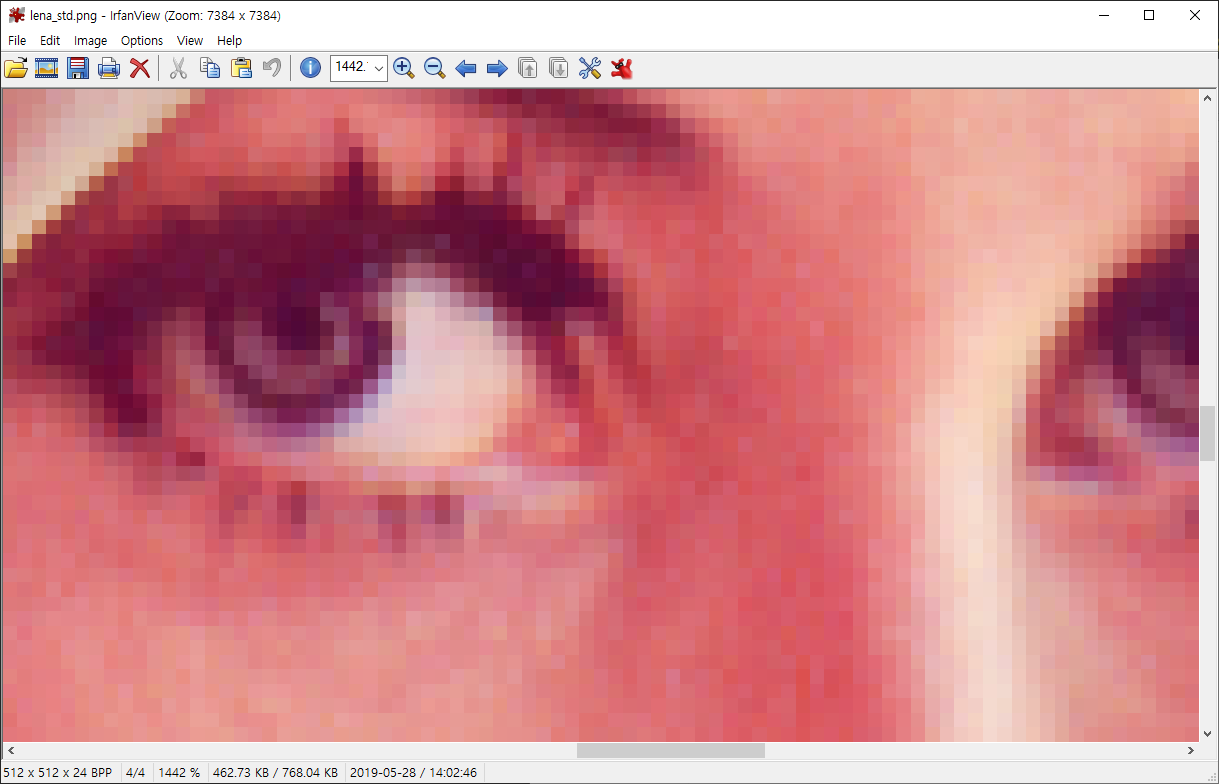The width and height of the screenshot is (1219, 784).
Task: Open Properties/Settings with the tools icon
Action: [590, 68]
